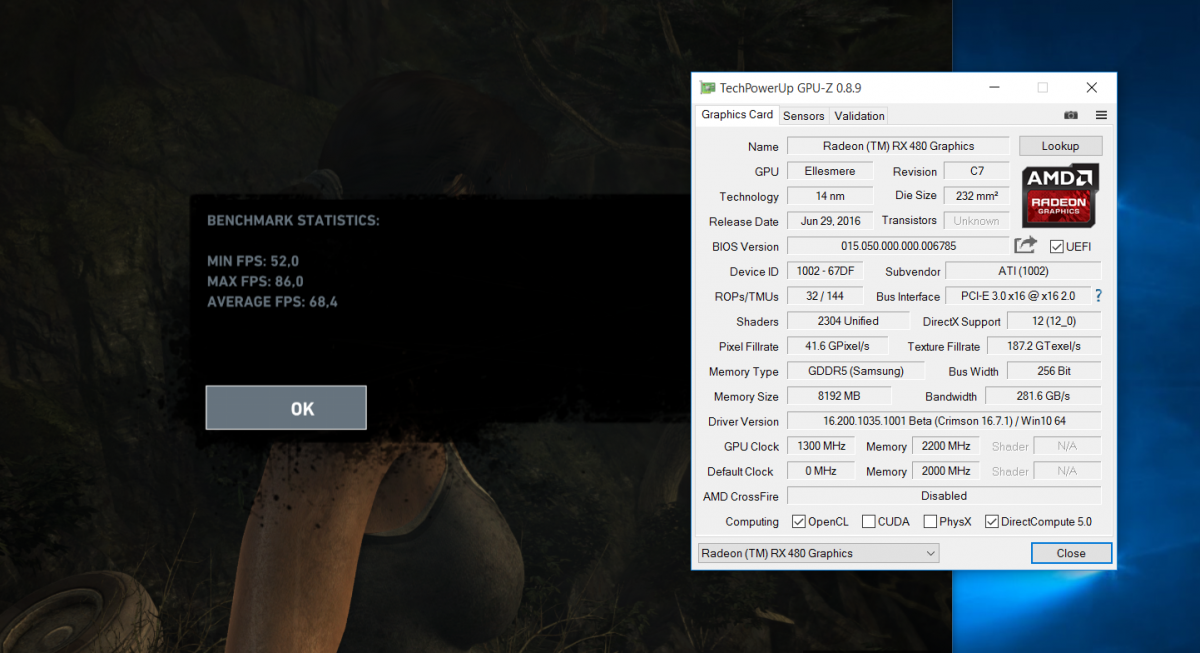Screen dimensions: 1200x653
Task: Click the Transistors value Unknown
Action: 976,221
